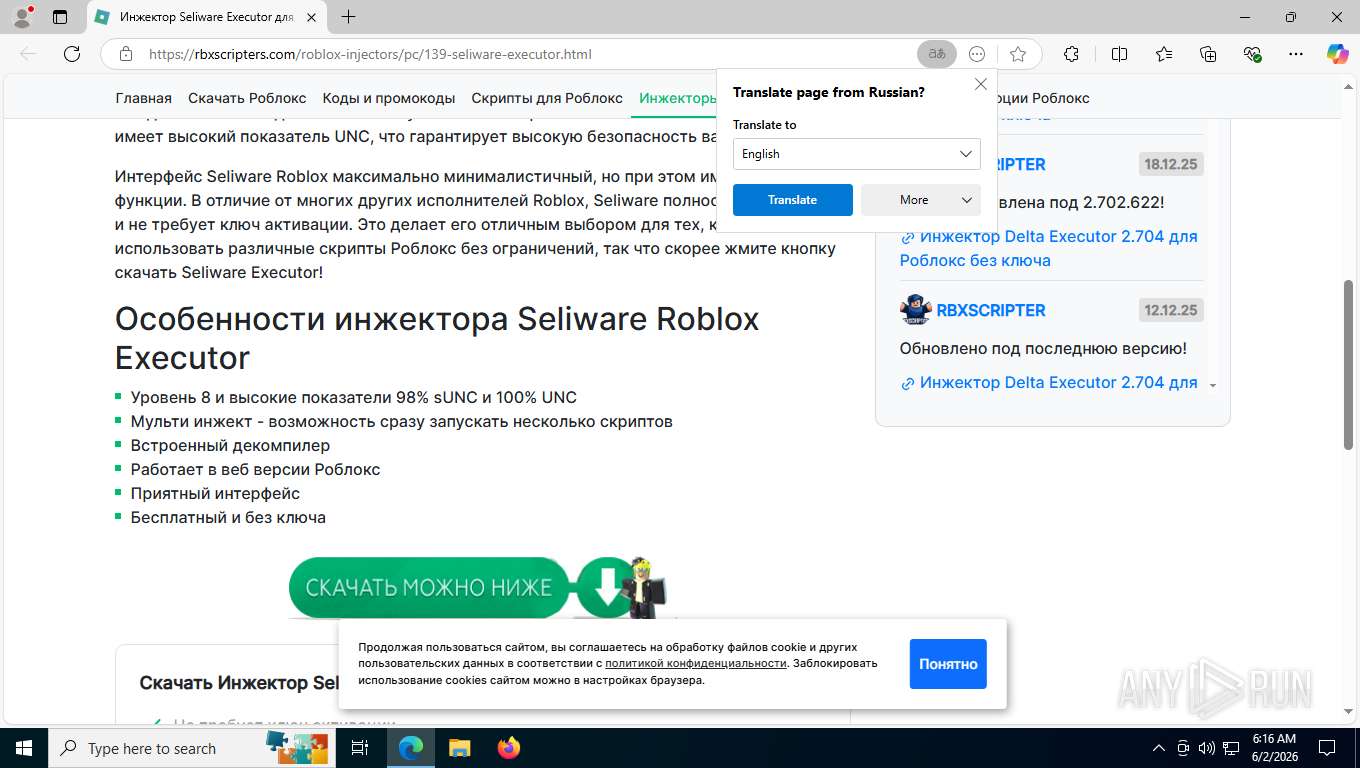Image resolution: width=1360 pixels, height=768 pixels.
Task: Open the volume control tray icon
Action: [1206, 748]
